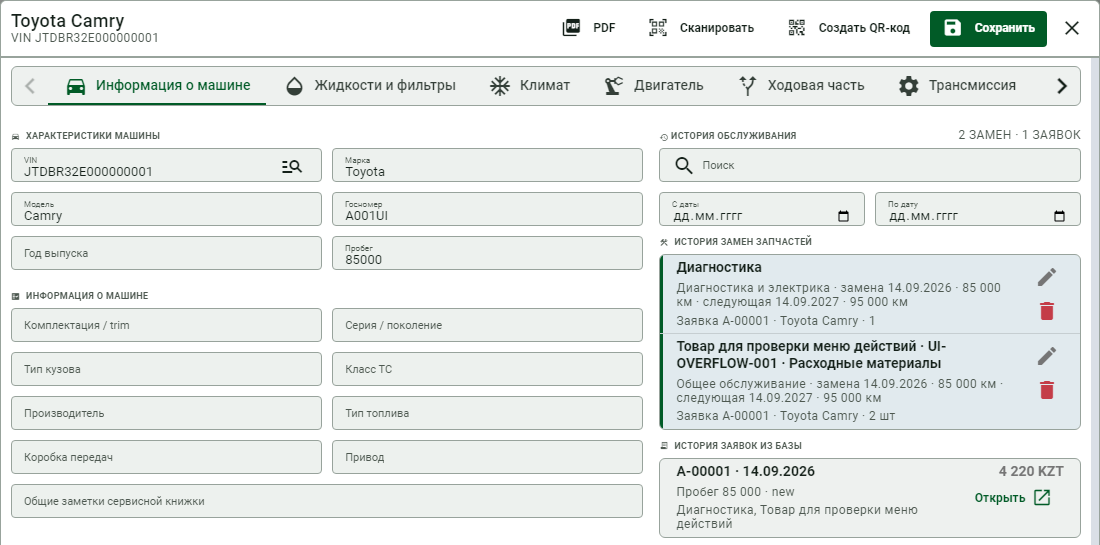Edit the UI-OVERFLOW-001 replacement record
Screen dimensions: 1100x545
(x=1047, y=356)
